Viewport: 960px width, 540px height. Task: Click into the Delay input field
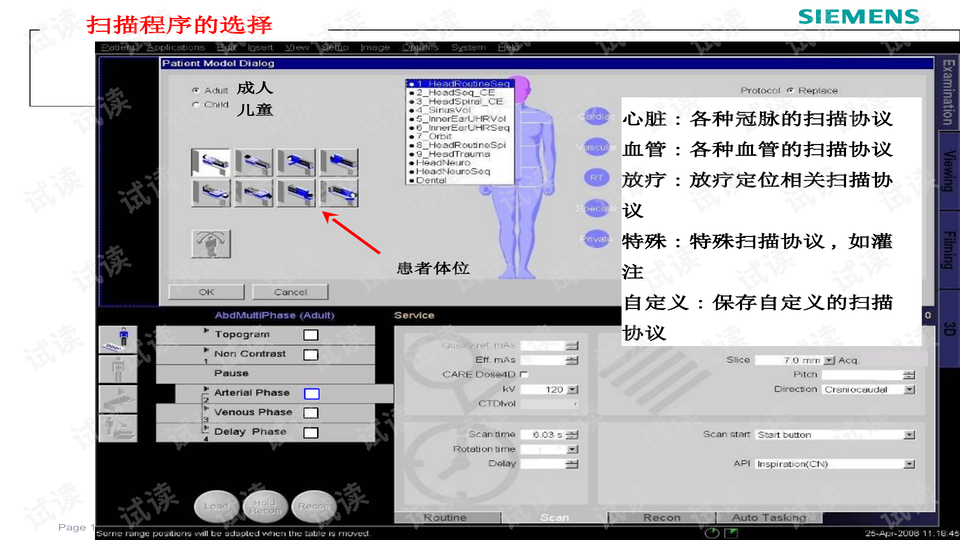543,464
